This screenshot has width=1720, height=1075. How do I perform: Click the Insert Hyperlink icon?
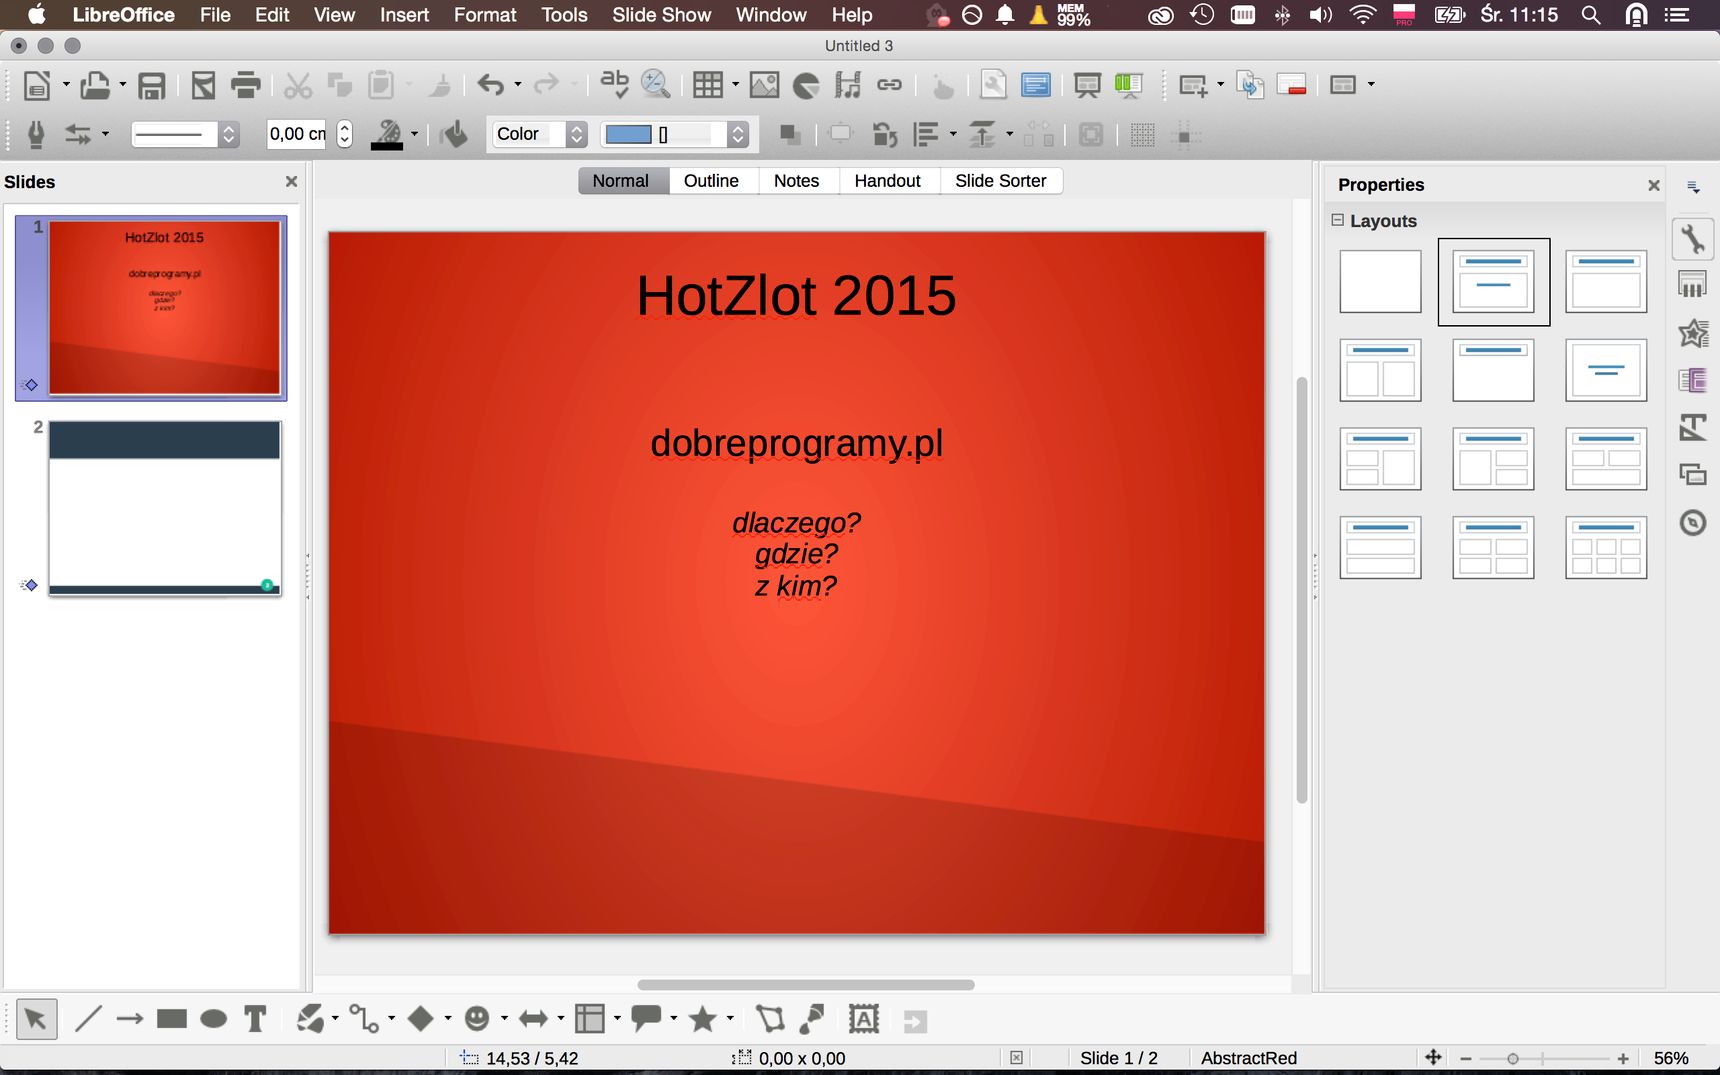889,85
